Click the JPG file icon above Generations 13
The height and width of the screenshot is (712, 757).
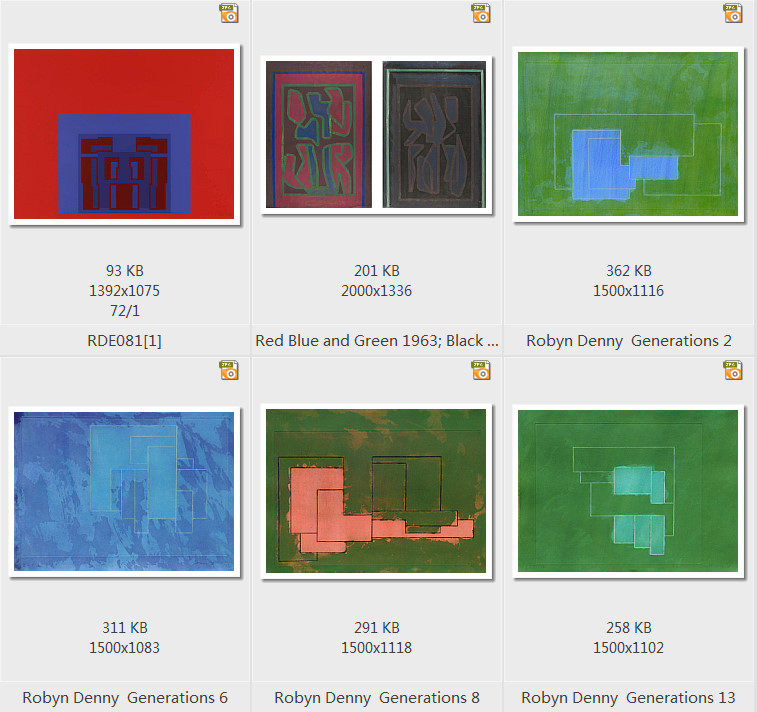(x=733, y=370)
